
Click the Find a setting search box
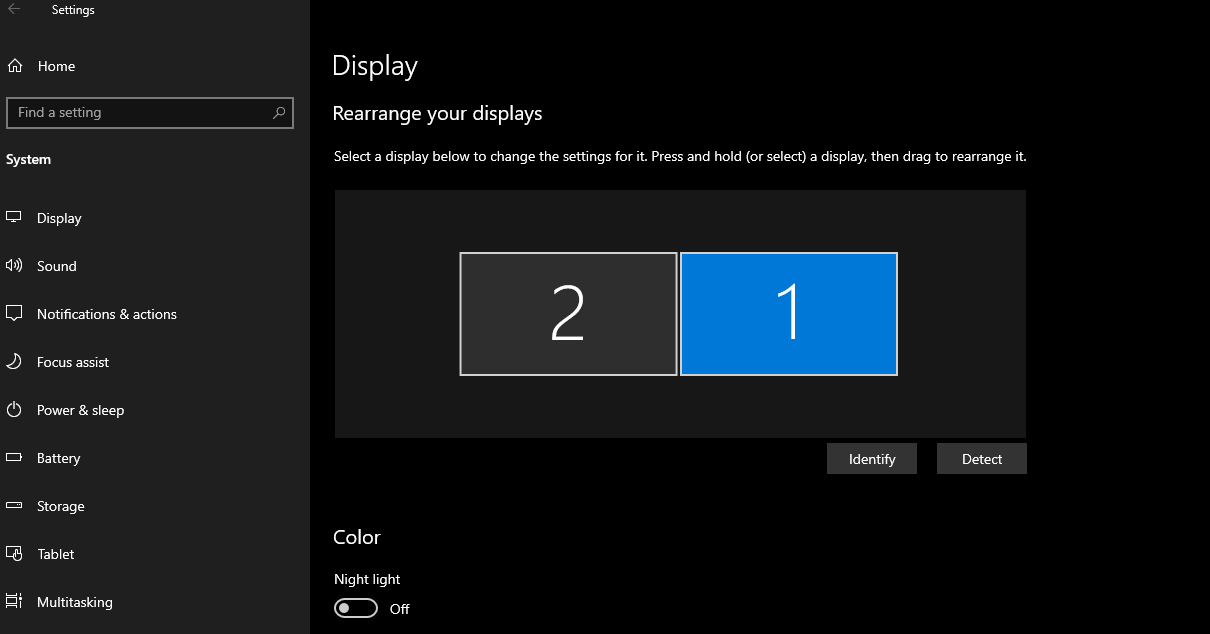150,113
